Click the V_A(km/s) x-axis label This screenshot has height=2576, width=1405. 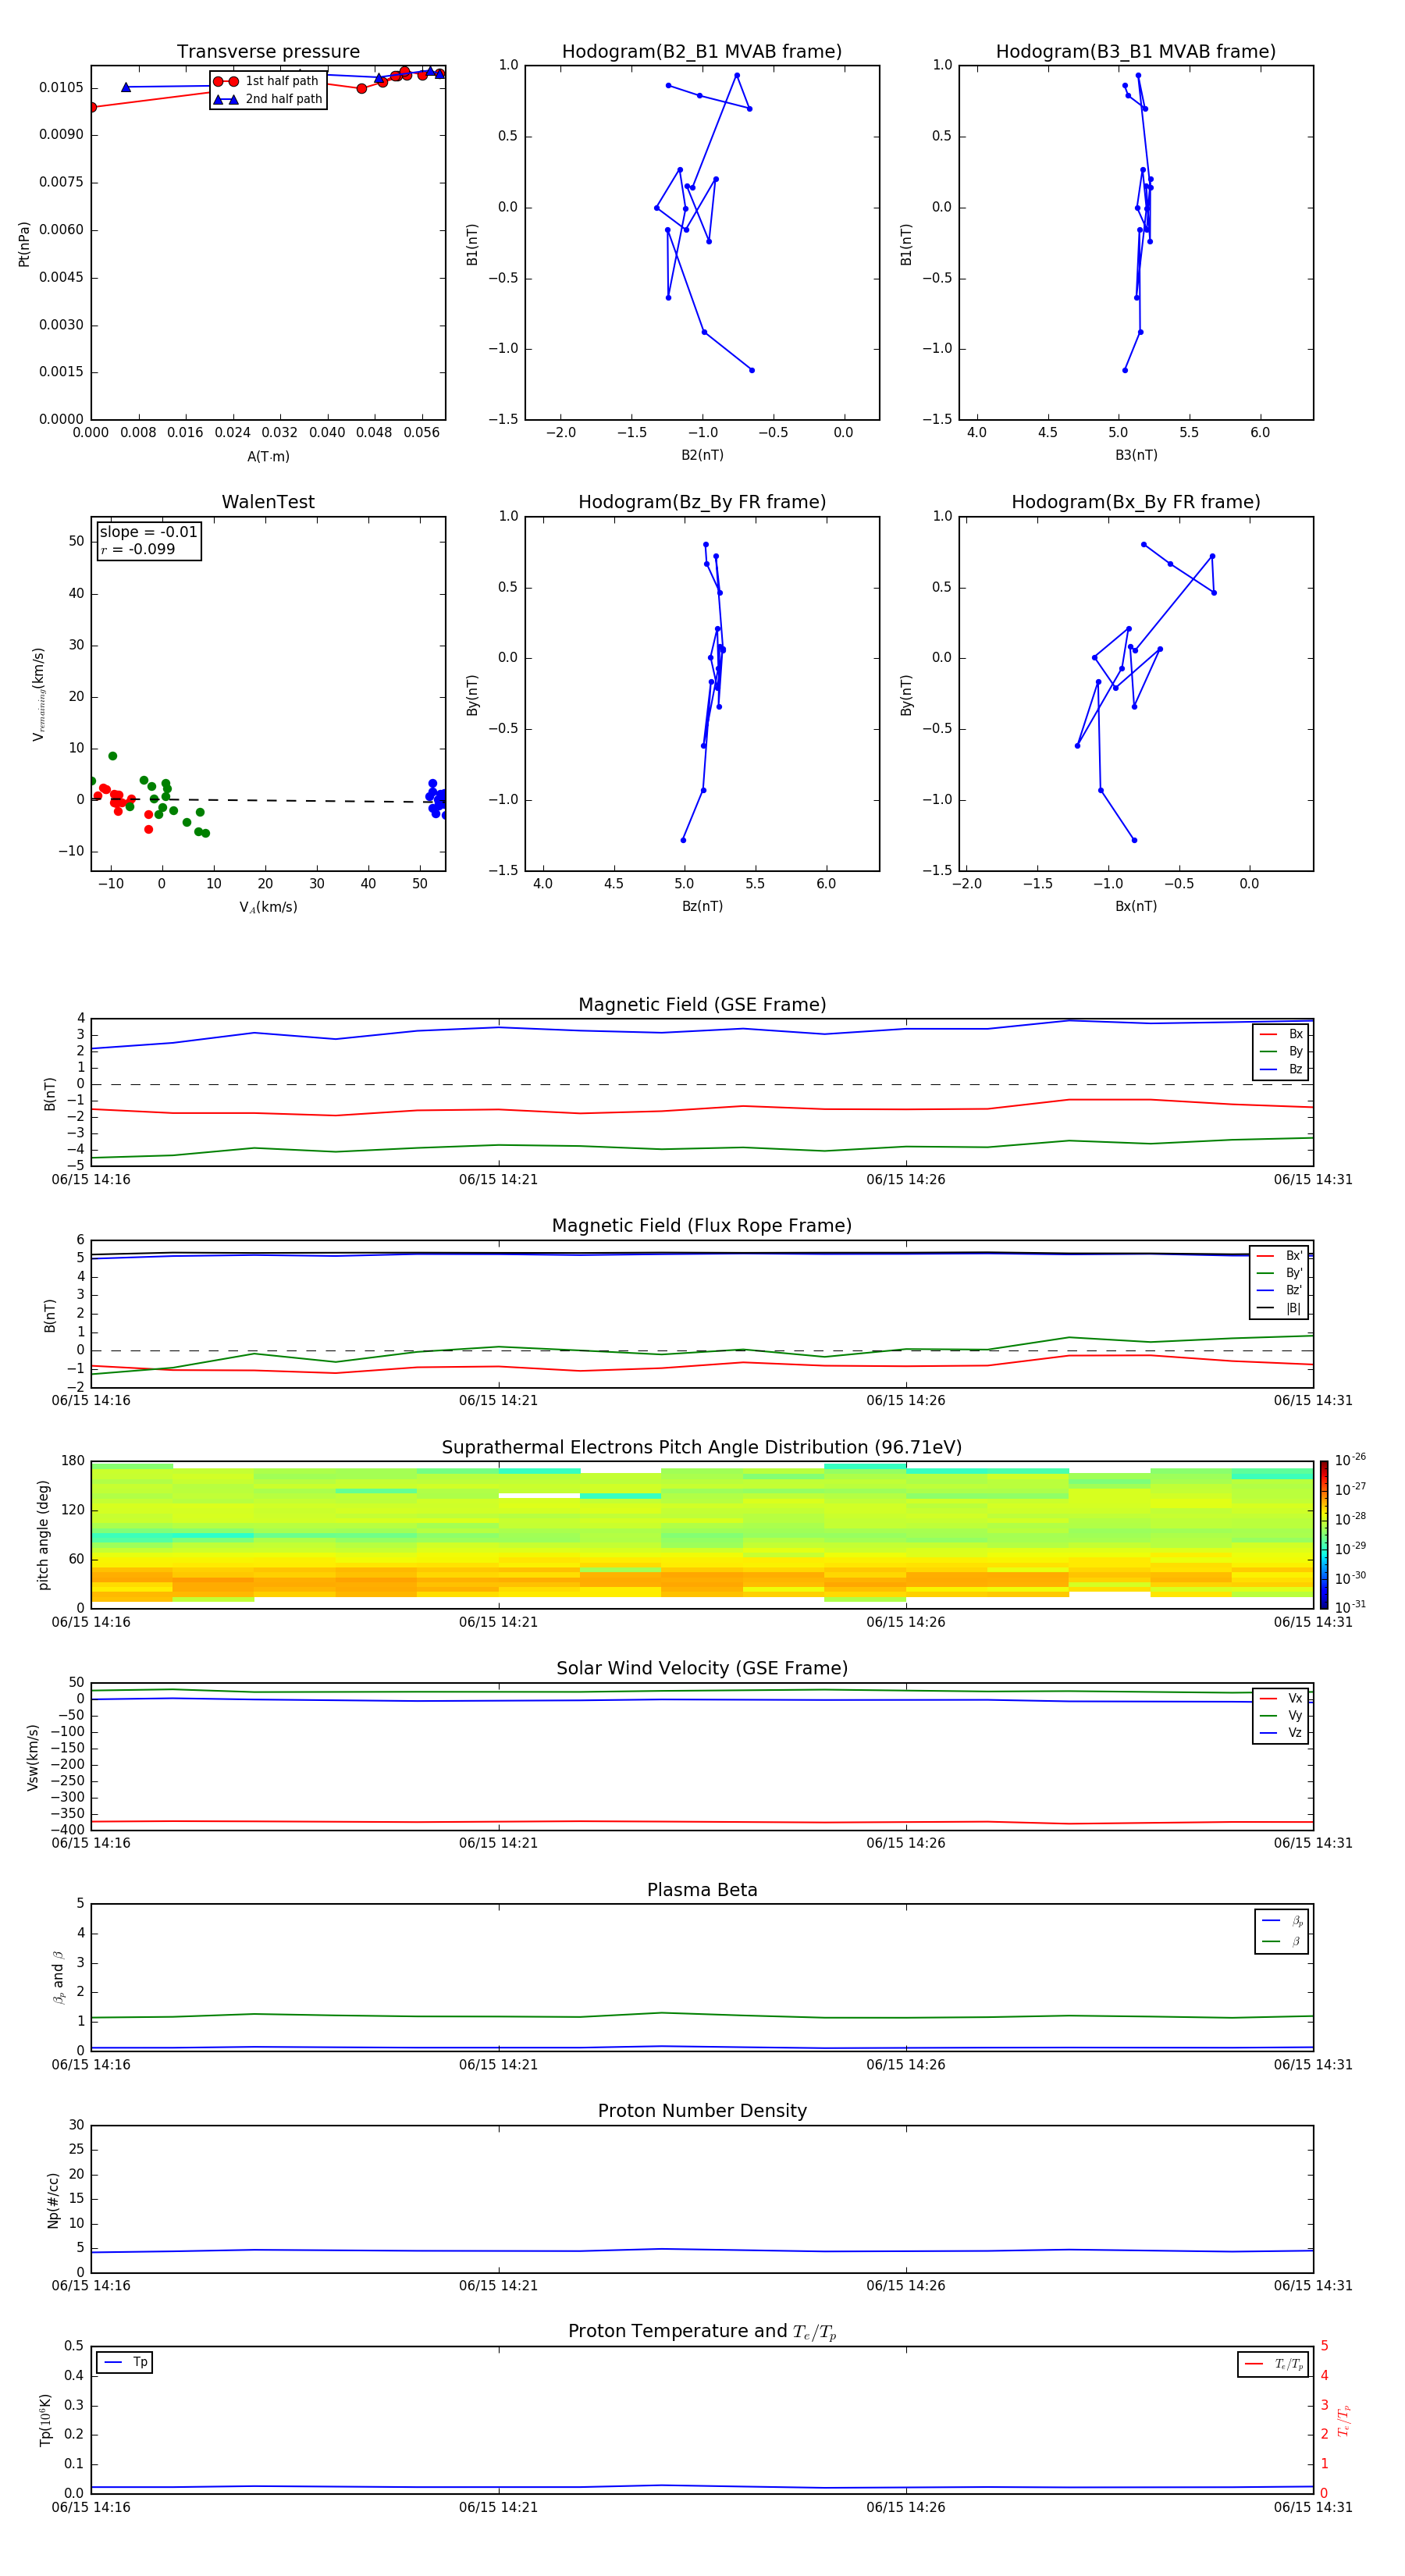[x=268, y=907]
